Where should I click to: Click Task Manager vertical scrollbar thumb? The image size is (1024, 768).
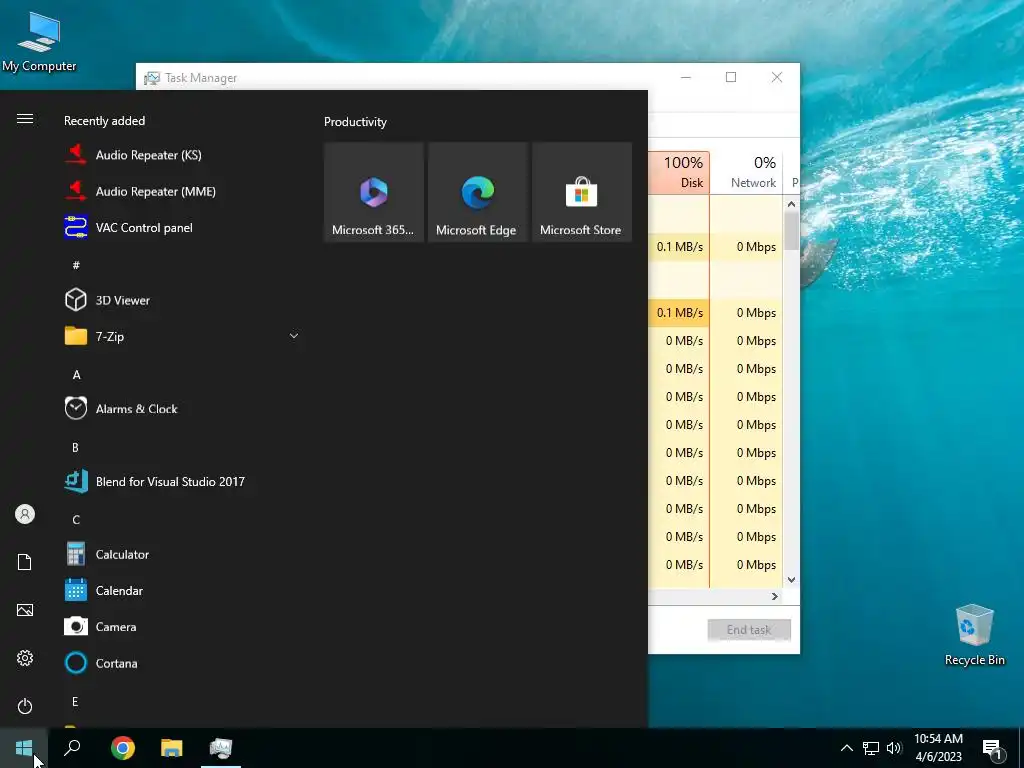point(792,231)
